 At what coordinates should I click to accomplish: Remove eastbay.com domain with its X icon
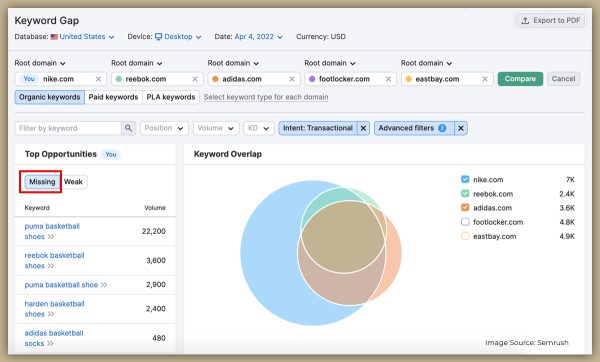[485, 79]
